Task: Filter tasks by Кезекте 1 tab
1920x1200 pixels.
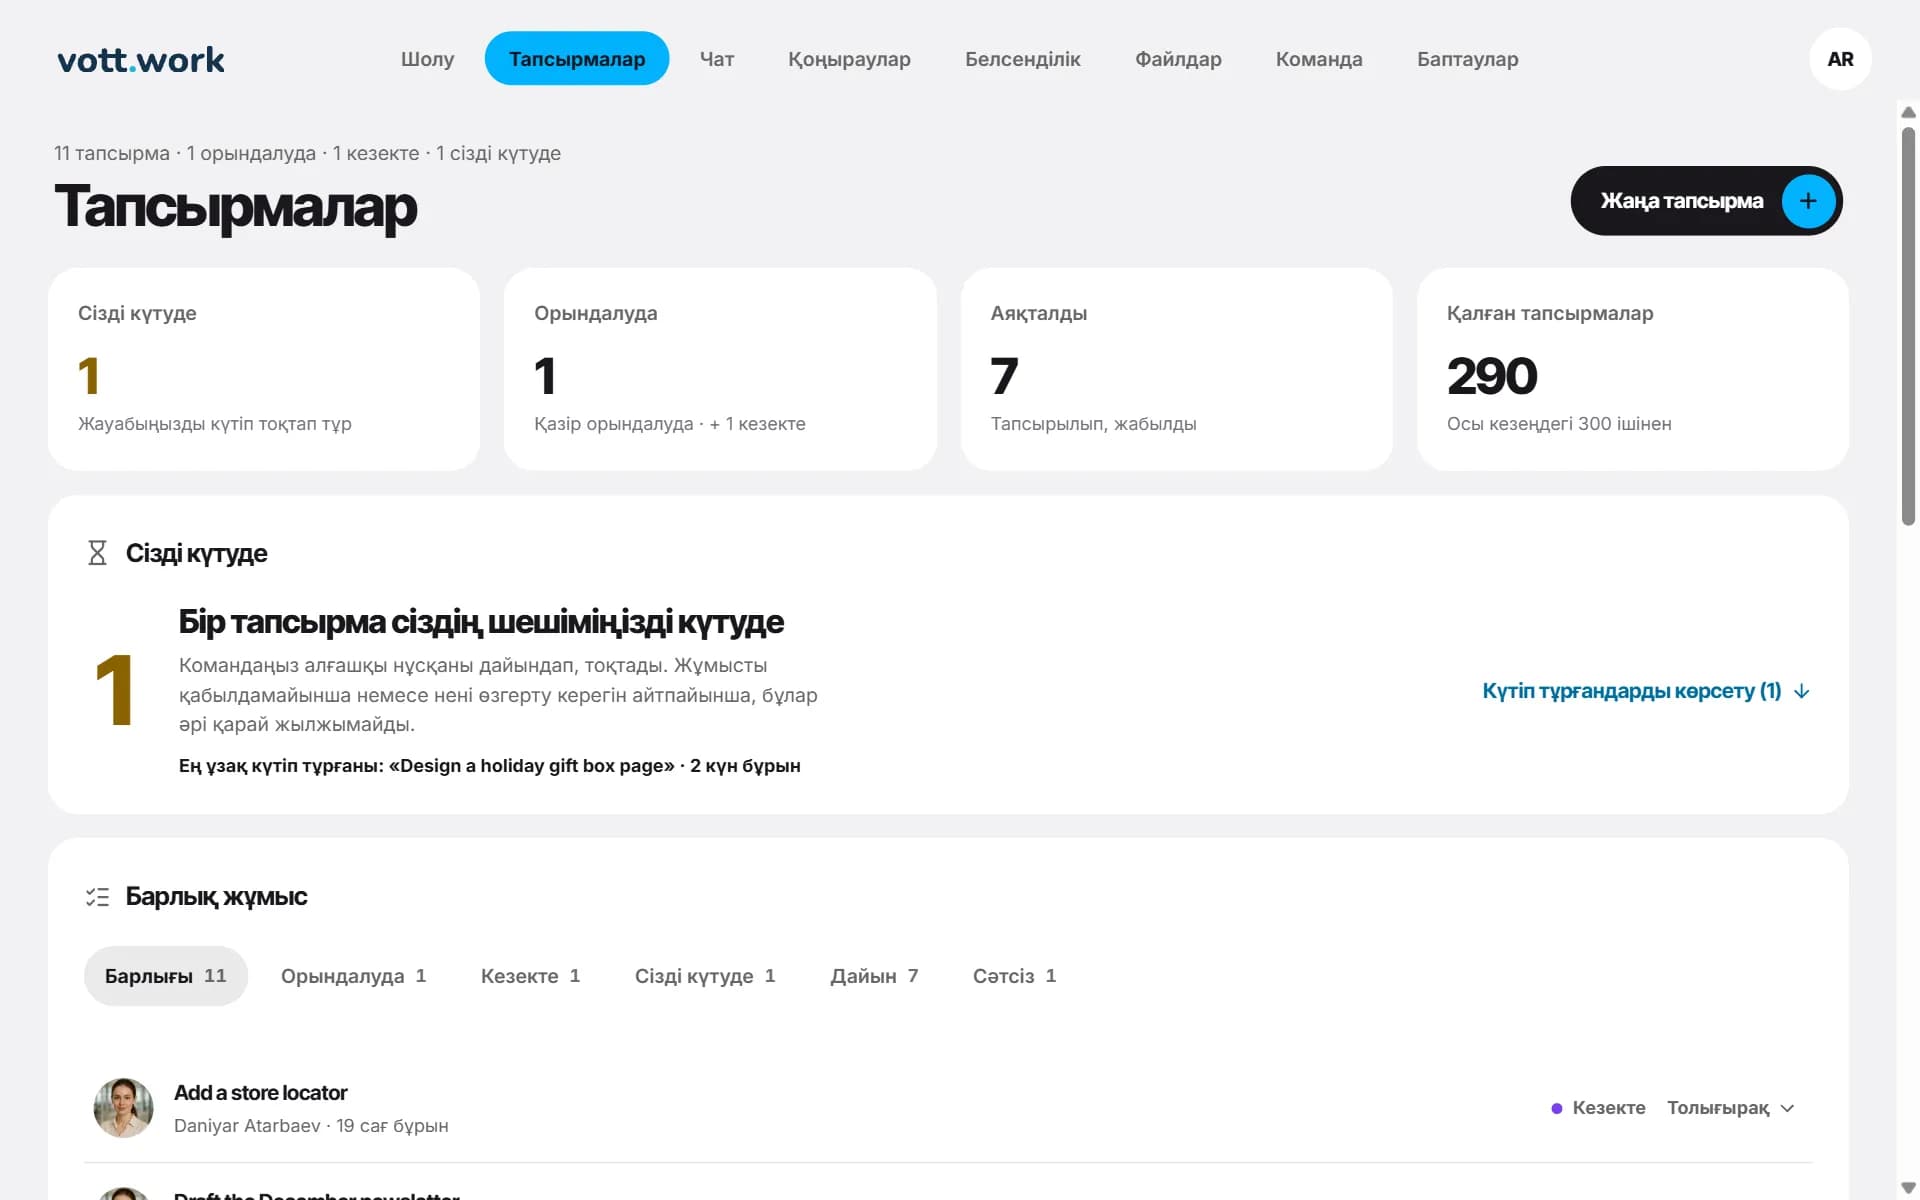Action: tap(530, 976)
